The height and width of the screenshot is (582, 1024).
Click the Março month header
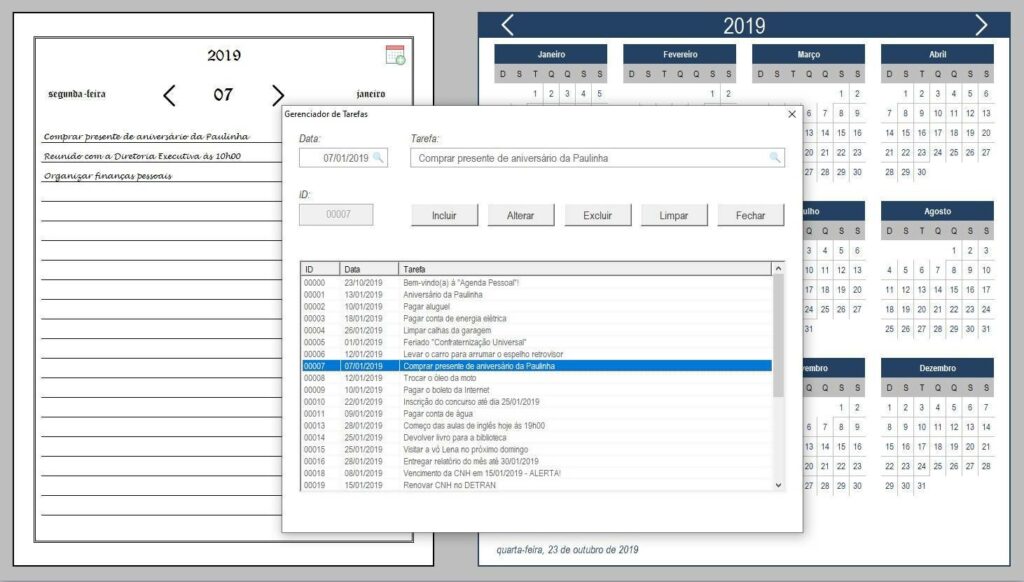coord(808,54)
